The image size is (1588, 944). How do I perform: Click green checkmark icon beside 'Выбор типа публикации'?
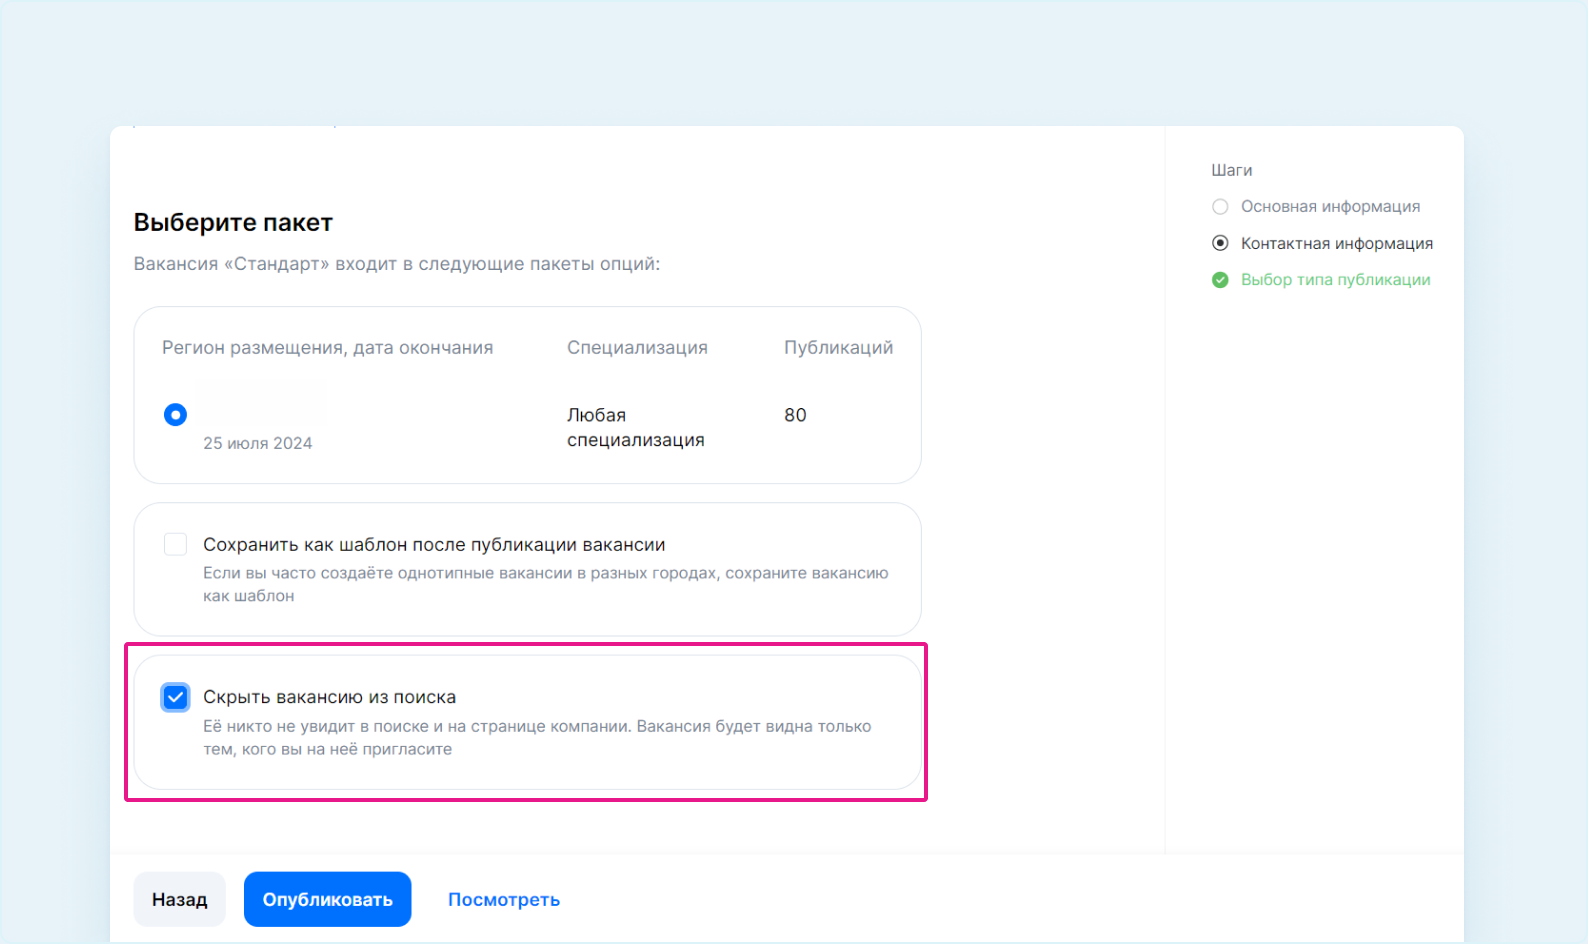point(1220,280)
